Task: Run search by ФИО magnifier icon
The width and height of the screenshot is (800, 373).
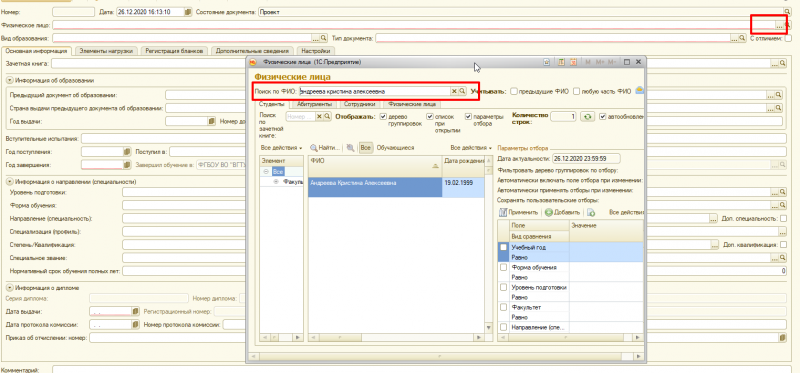Action: tap(461, 91)
